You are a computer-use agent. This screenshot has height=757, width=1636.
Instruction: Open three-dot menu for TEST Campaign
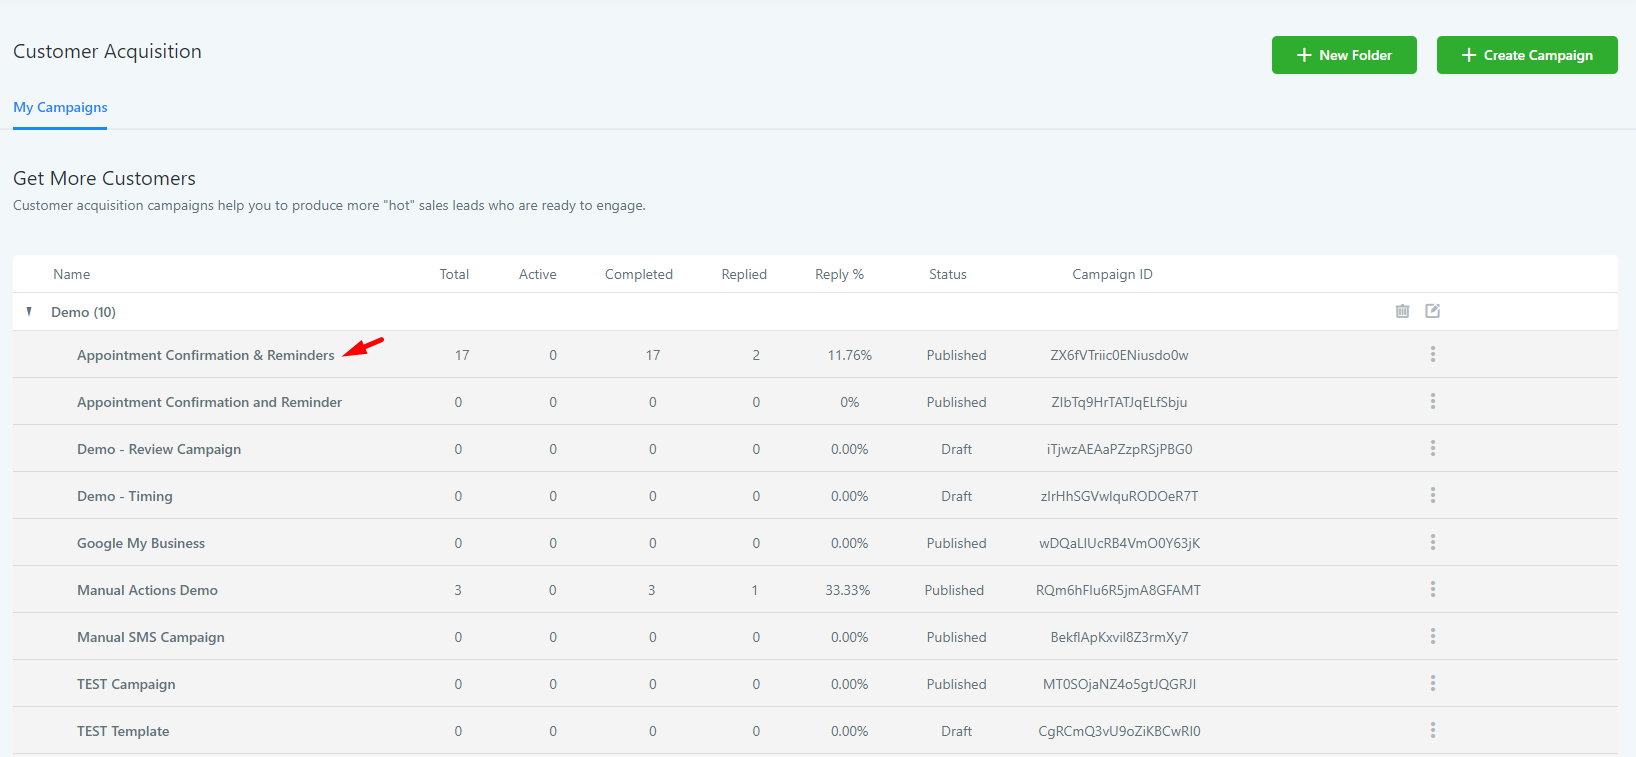pyautogui.click(x=1432, y=683)
